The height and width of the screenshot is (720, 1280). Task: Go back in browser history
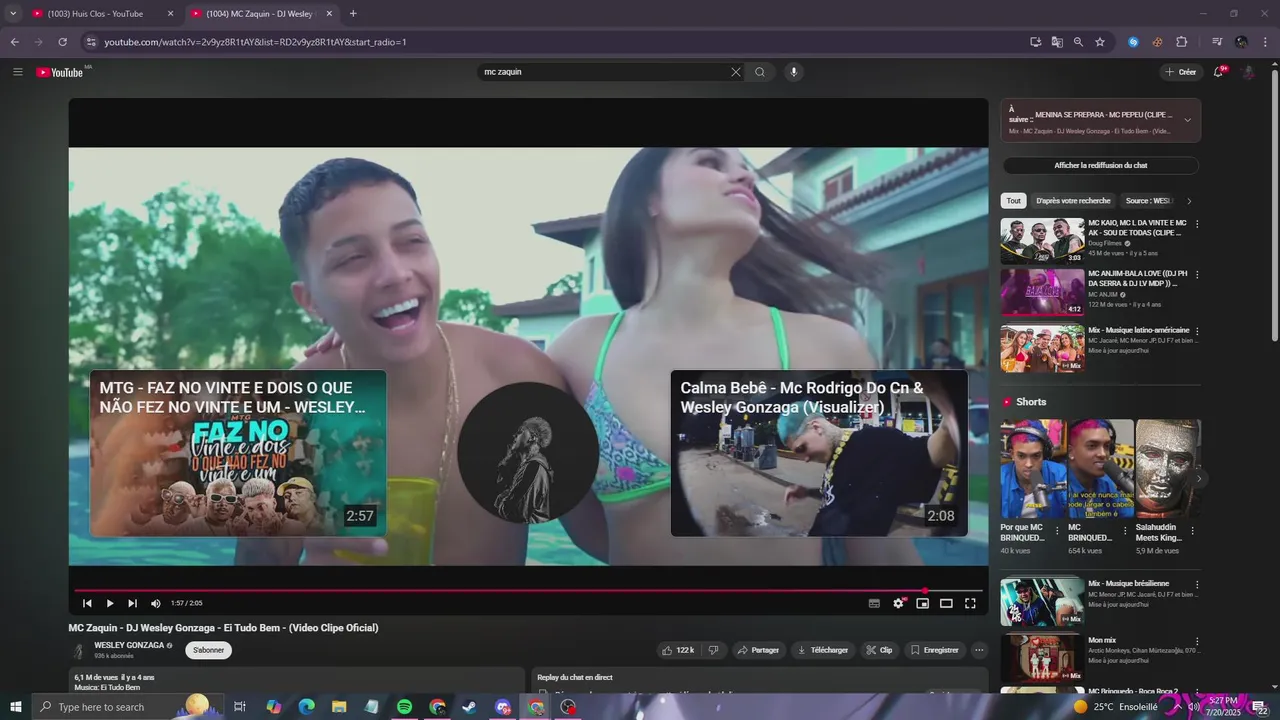[14, 42]
